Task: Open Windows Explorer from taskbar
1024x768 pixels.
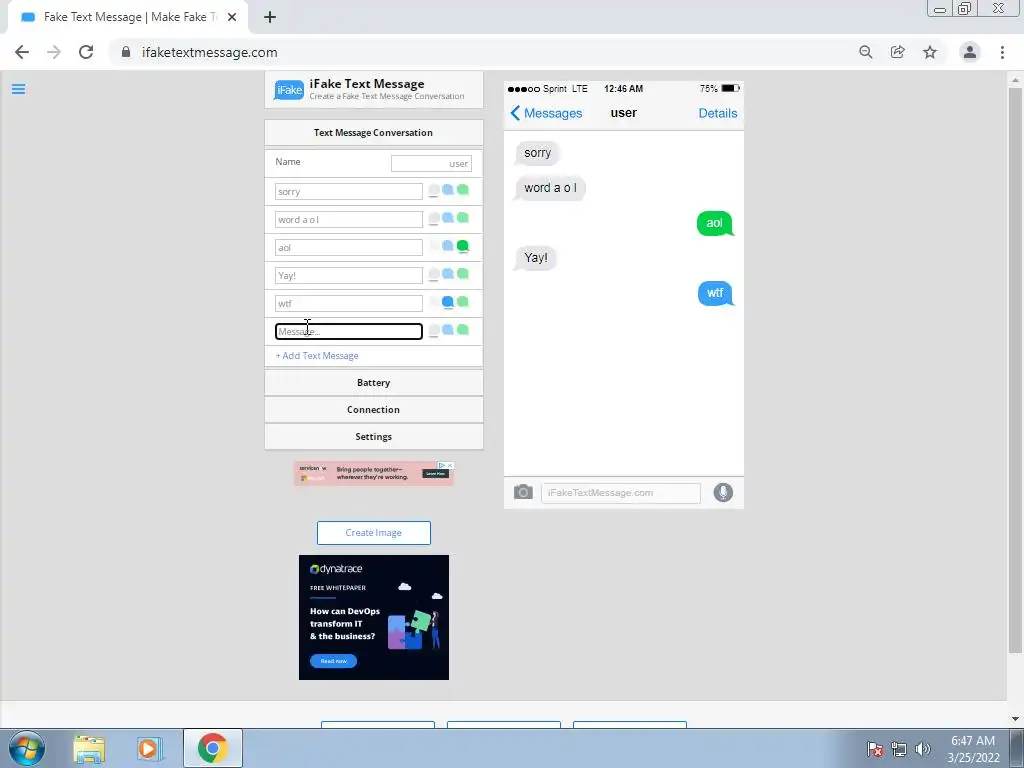Action: [89, 748]
